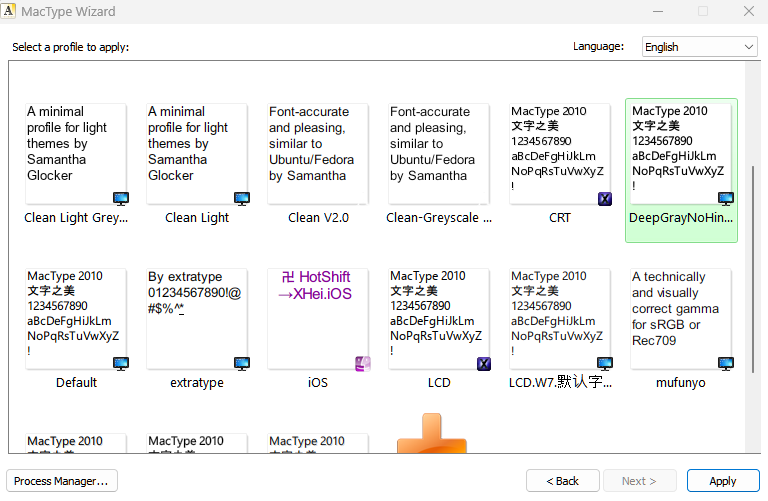The height and width of the screenshot is (501, 768).
Task: Click the 'iOS' profile name
Action: [318, 382]
